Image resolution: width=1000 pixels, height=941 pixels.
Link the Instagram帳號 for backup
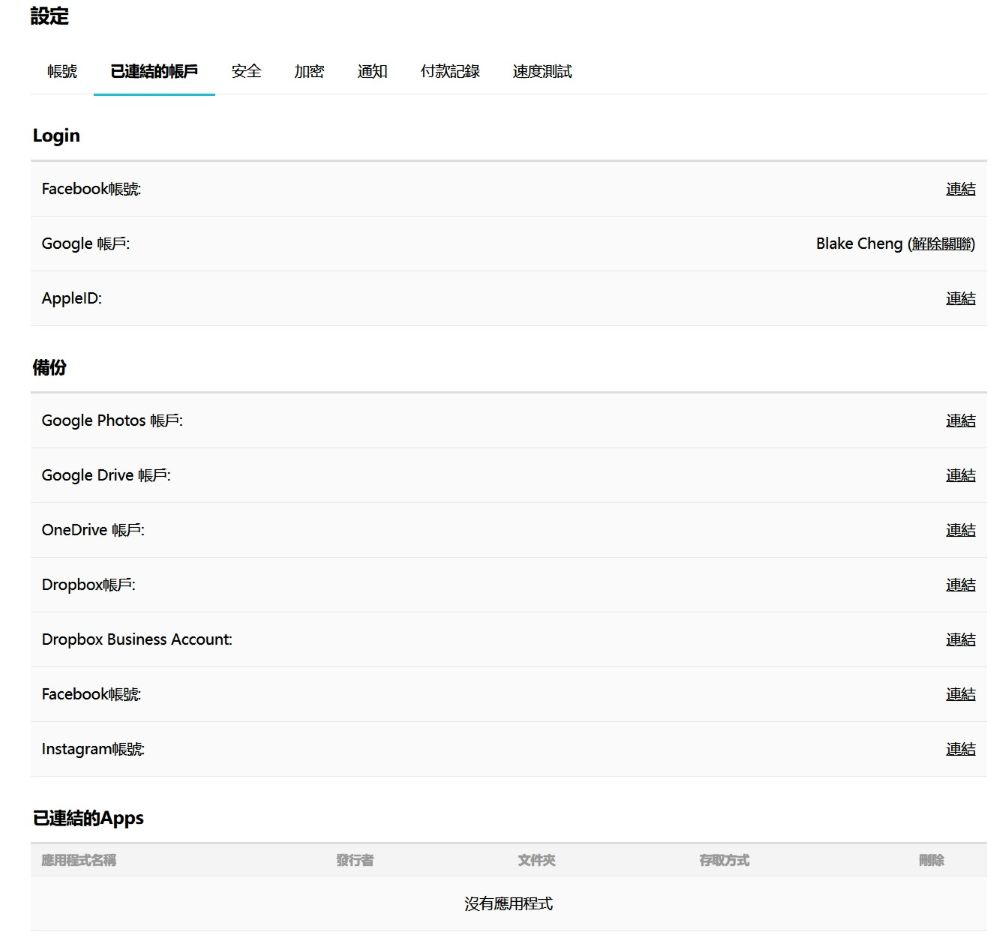click(960, 749)
